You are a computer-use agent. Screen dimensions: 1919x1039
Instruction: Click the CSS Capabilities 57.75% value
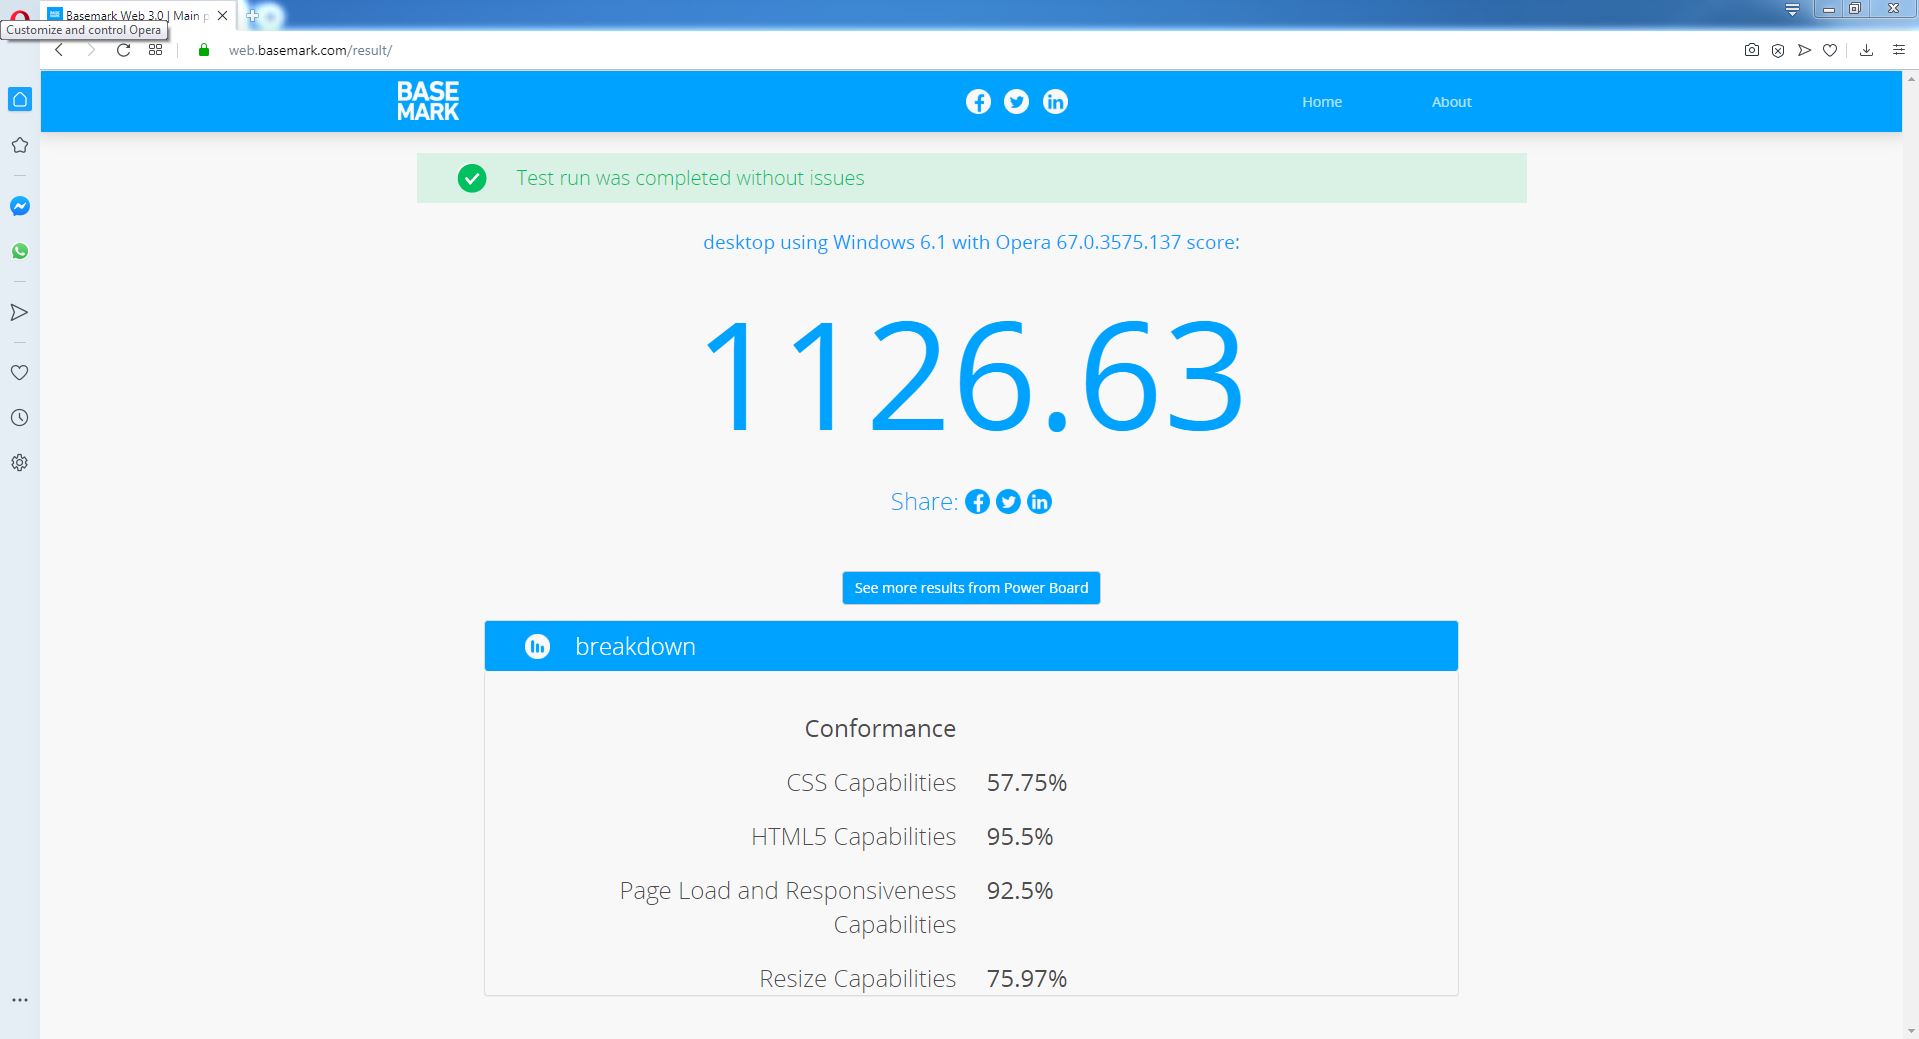[1027, 783]
